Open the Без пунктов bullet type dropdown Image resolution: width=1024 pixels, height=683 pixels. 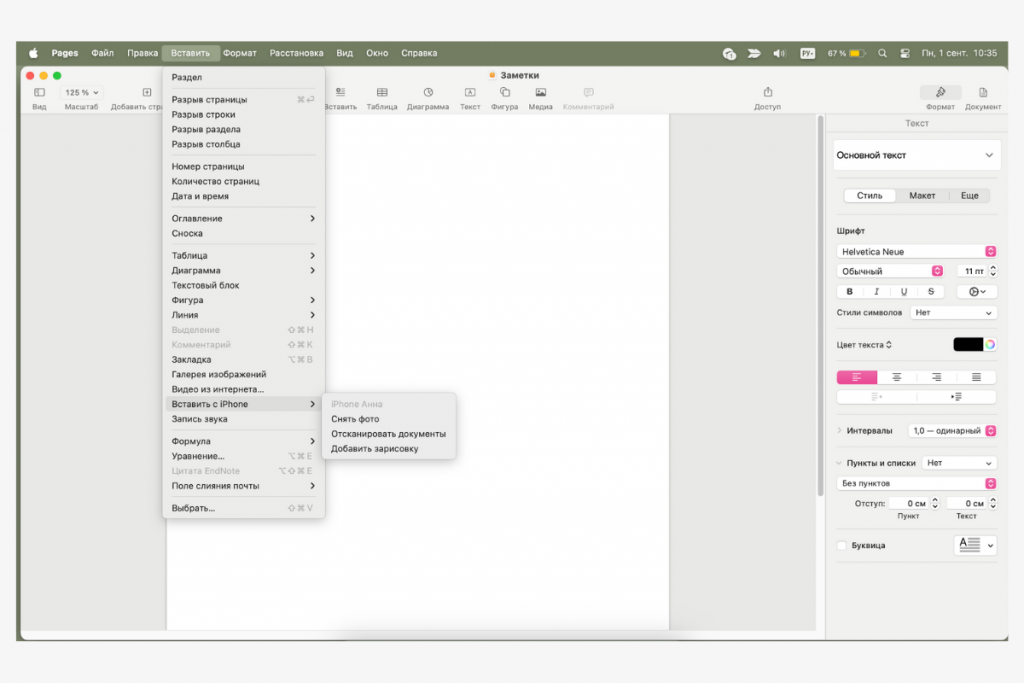916,483
